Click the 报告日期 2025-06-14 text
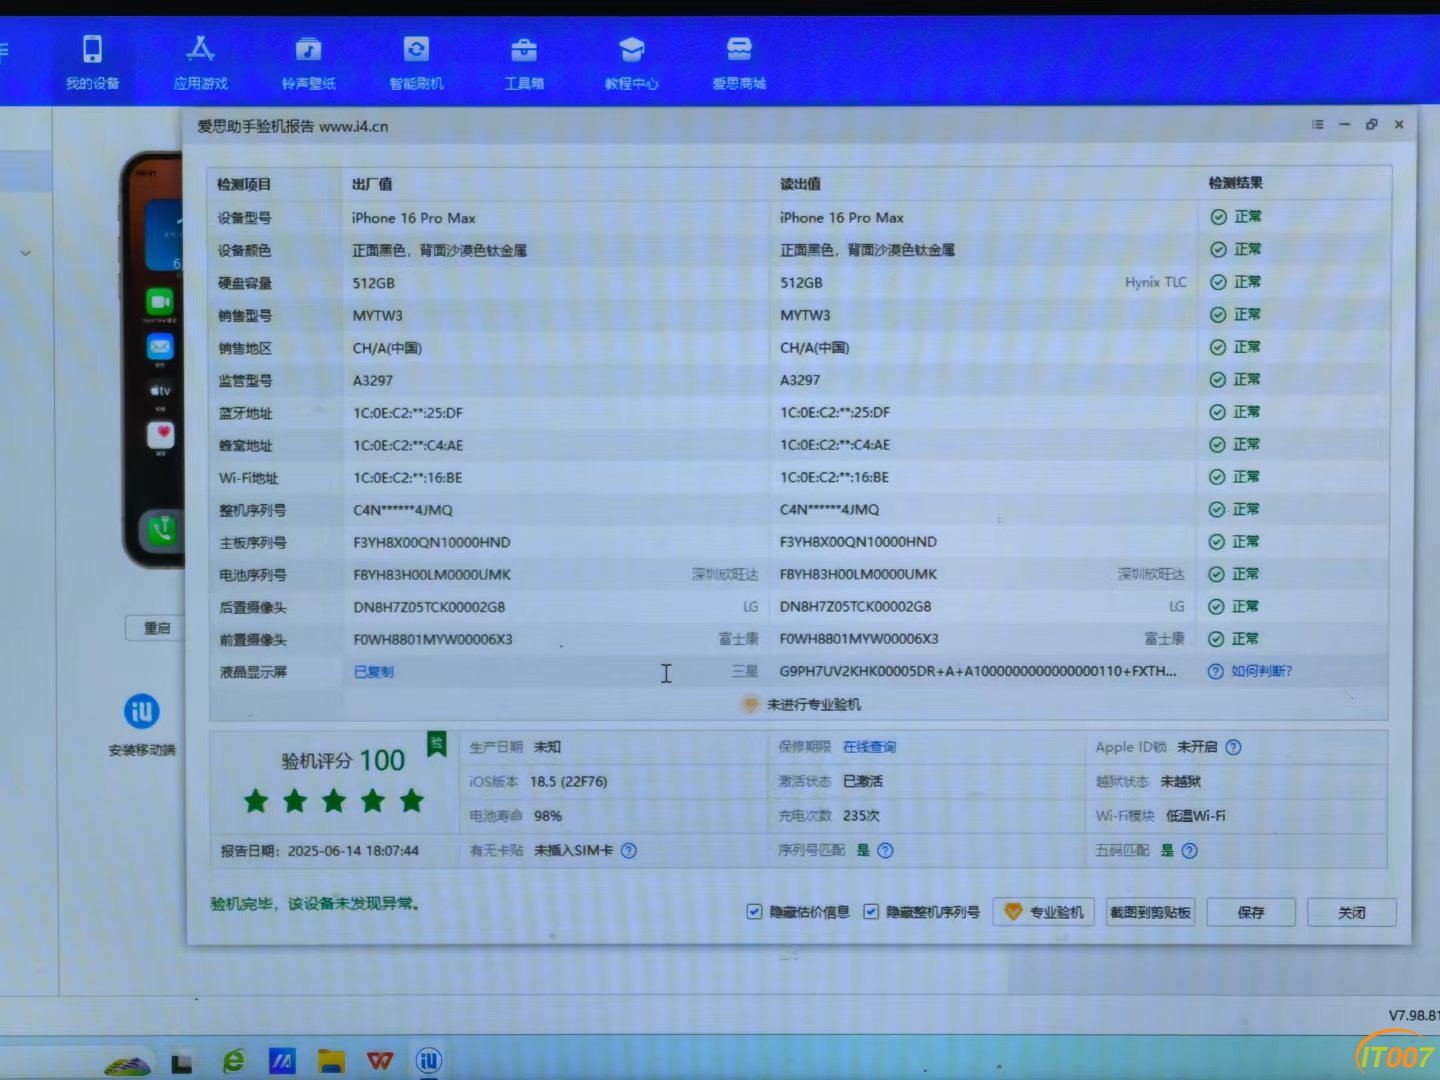 coord(320,851)
